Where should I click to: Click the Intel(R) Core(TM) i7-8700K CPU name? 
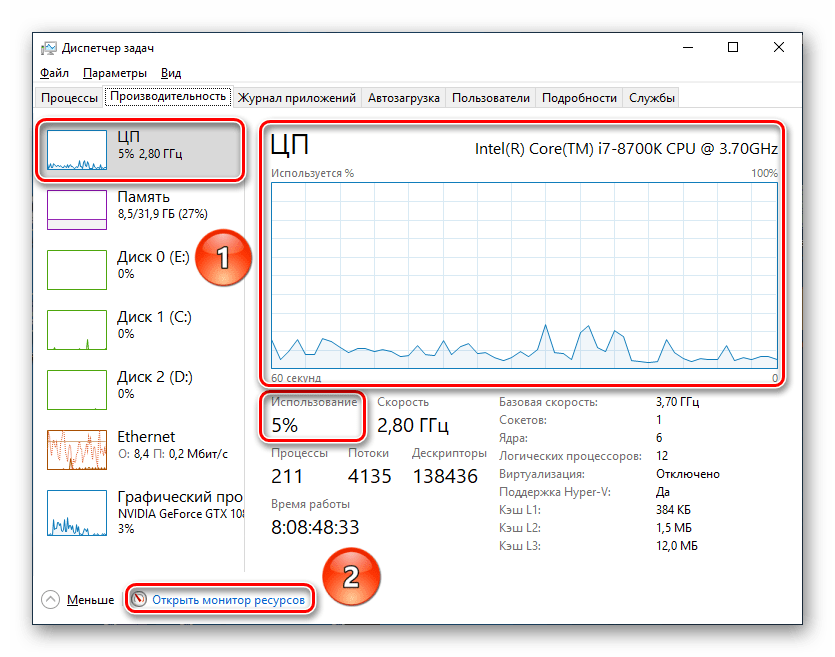pyautogui.click(x=626, y=149)
